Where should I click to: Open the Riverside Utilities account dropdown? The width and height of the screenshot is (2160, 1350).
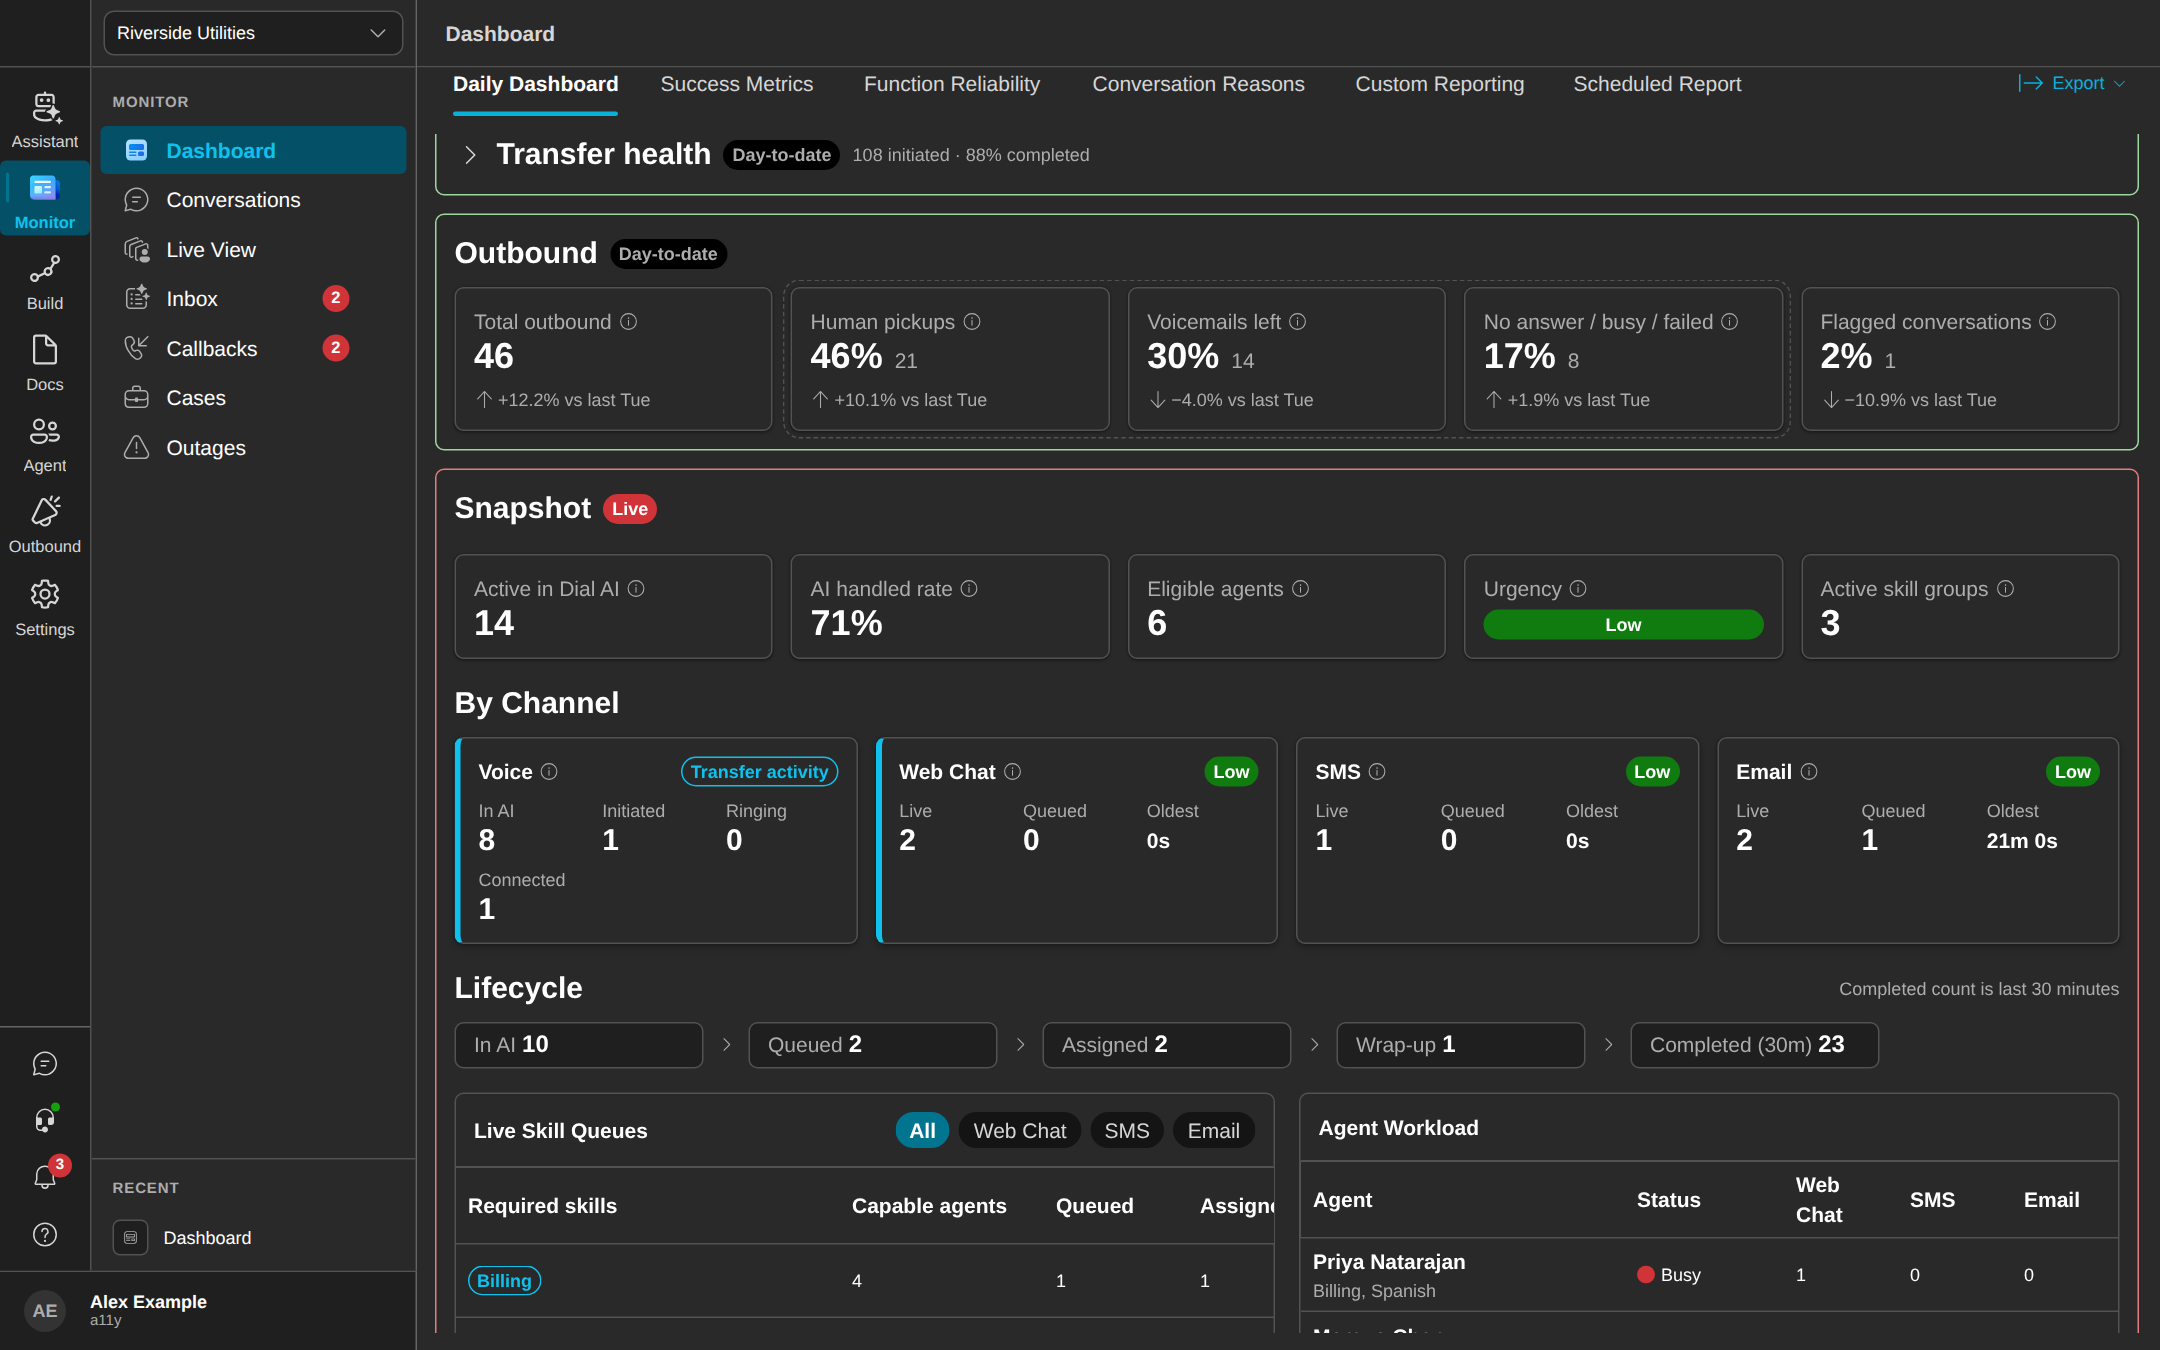coord(253,33)
